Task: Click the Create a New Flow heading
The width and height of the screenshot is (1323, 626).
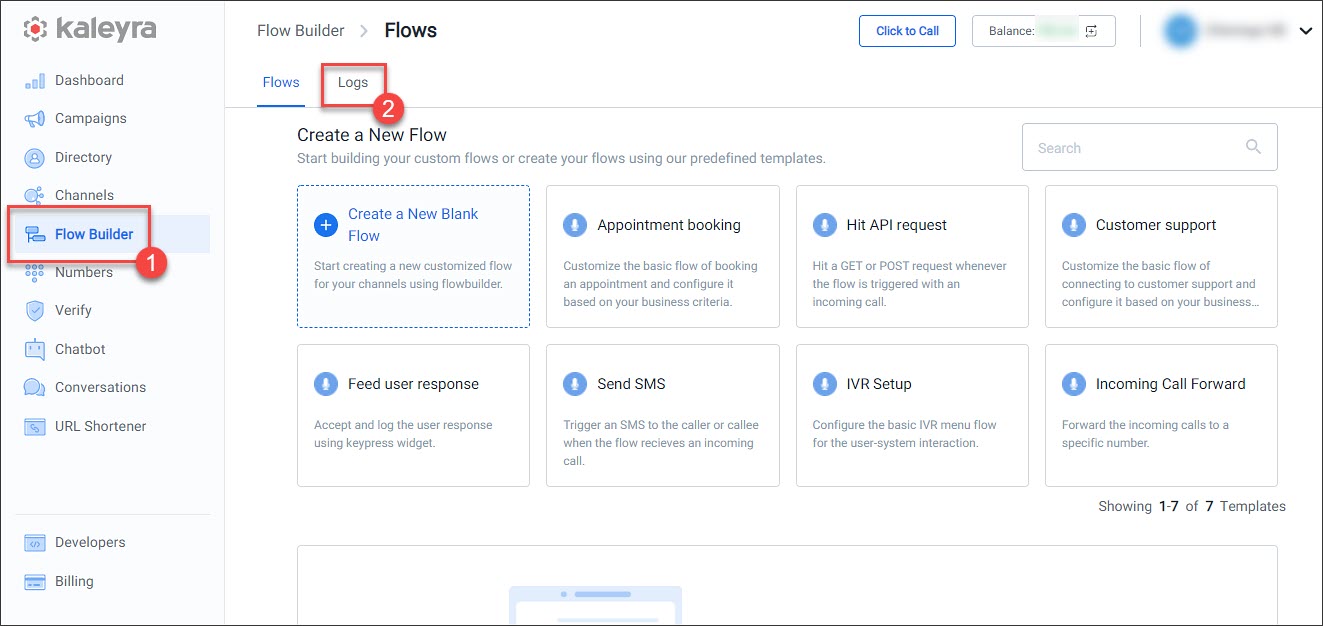Action: click(x=372, y=135)
